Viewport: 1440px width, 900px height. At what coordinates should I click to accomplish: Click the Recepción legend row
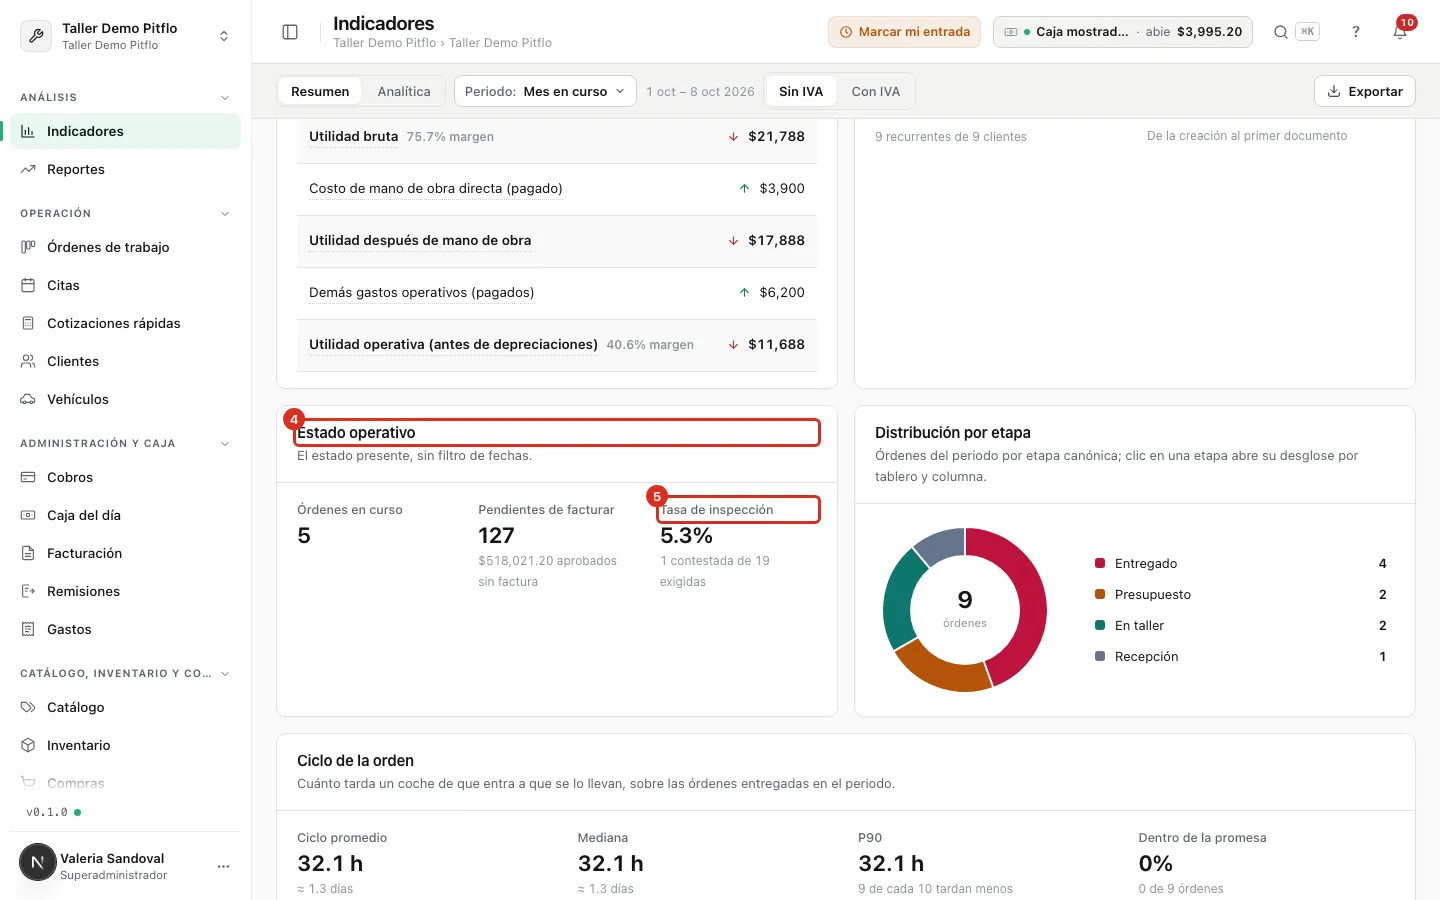point(1241,656)
